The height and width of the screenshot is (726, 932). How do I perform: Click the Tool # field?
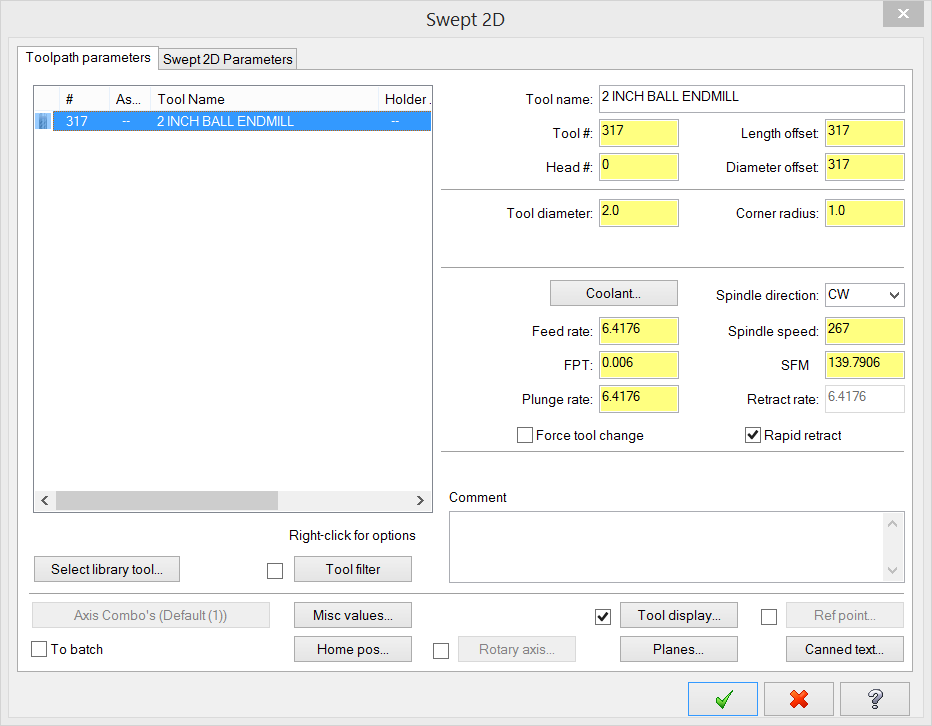point(638,133)
